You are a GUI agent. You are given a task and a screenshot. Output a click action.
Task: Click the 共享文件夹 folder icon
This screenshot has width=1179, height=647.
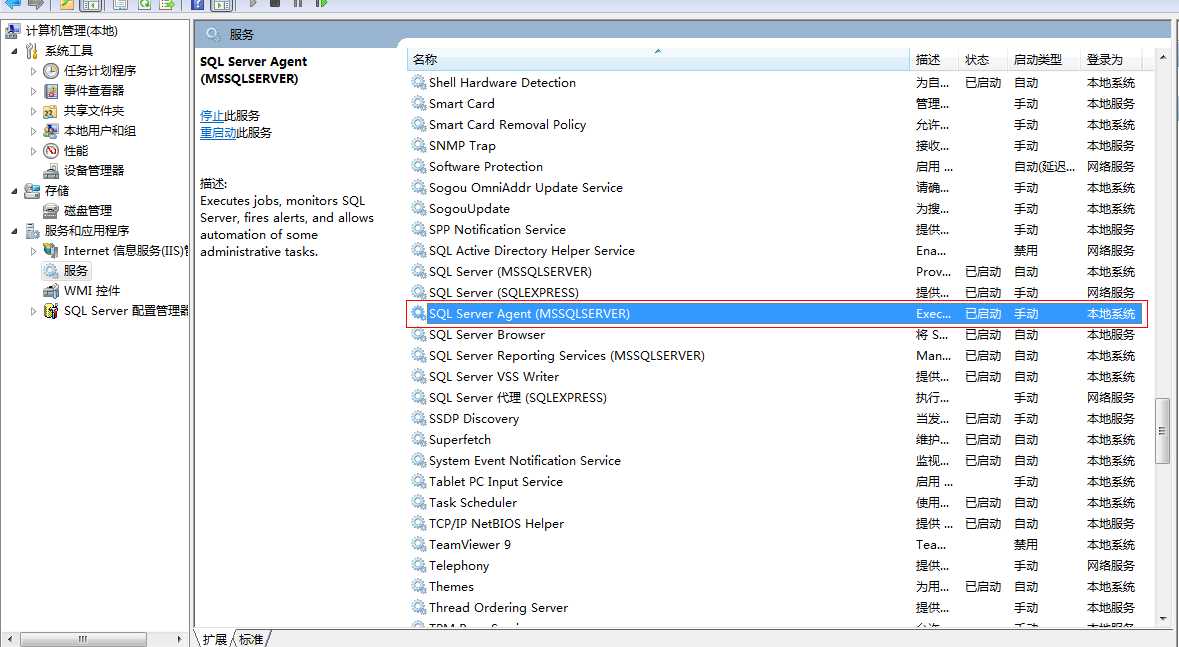50,111
